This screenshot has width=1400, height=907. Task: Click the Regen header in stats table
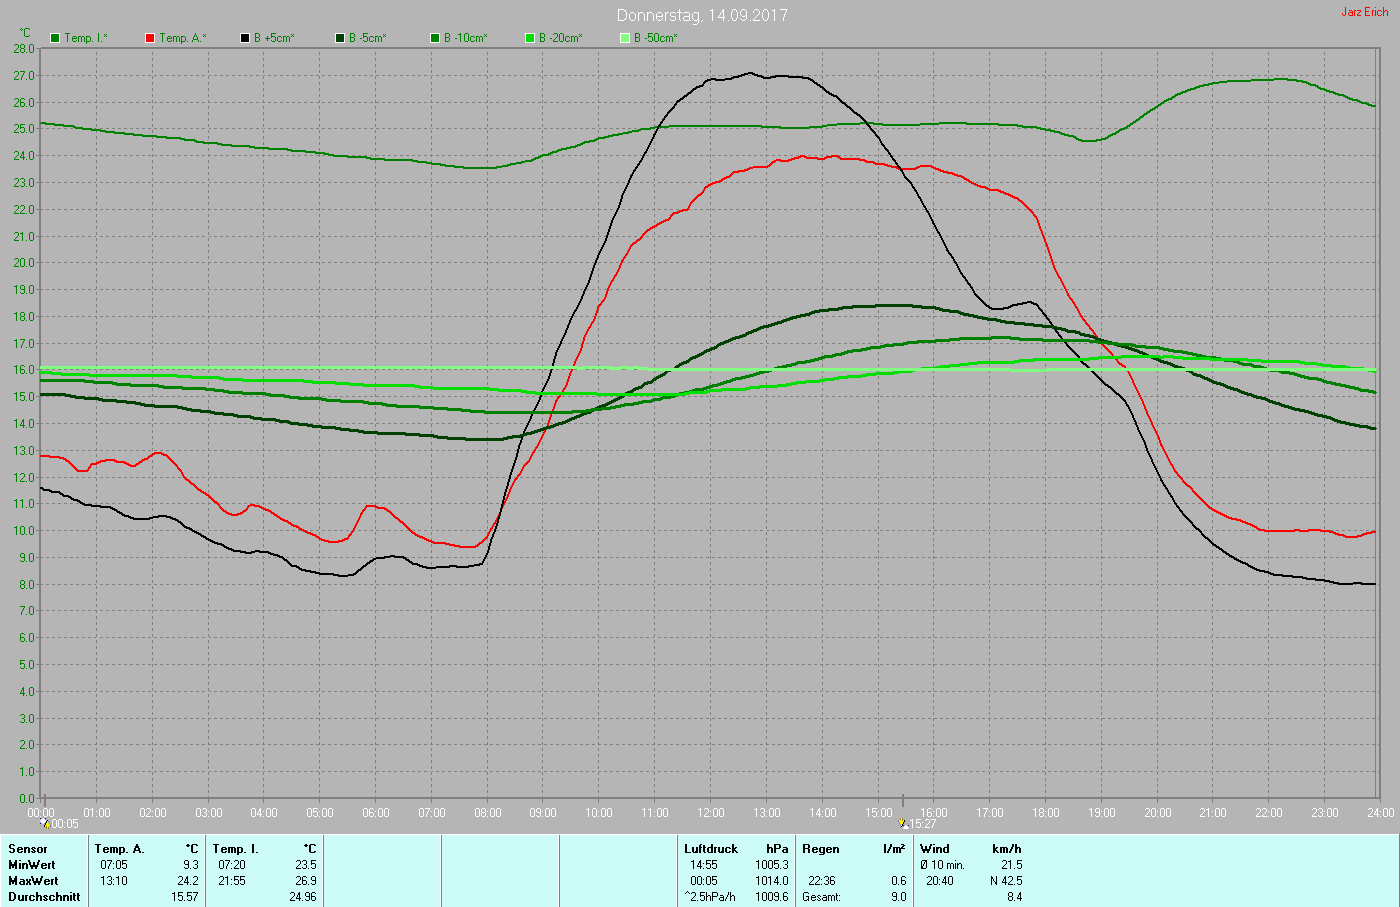click(821, 849)
